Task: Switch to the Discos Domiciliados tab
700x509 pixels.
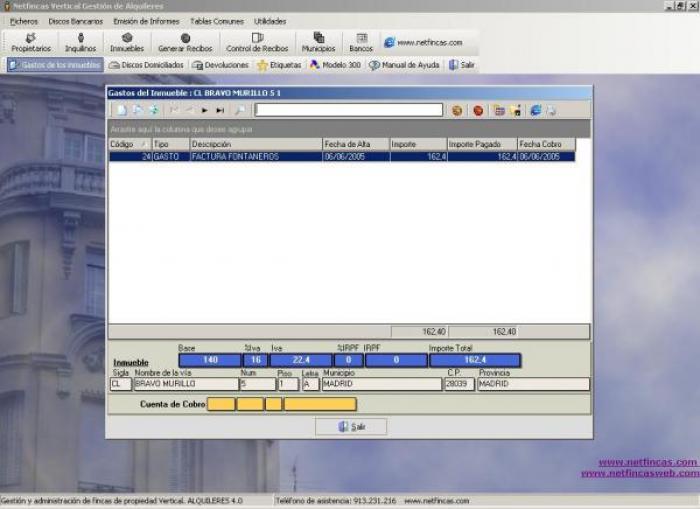Action: 146,65
